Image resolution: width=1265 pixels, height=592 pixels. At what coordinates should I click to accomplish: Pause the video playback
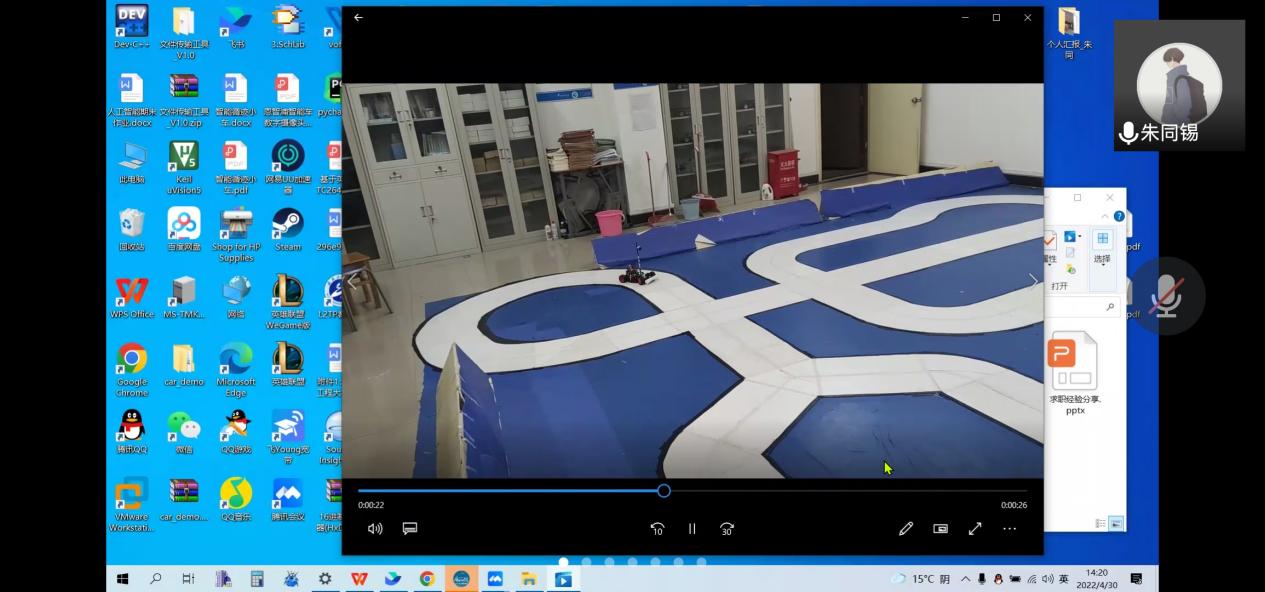691,529
